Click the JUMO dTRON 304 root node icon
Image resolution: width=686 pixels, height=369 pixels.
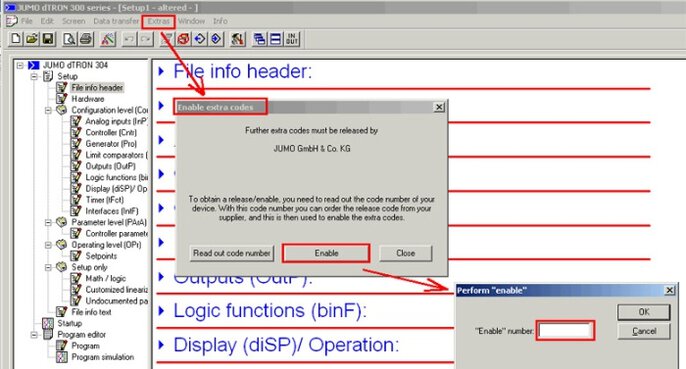33,65
